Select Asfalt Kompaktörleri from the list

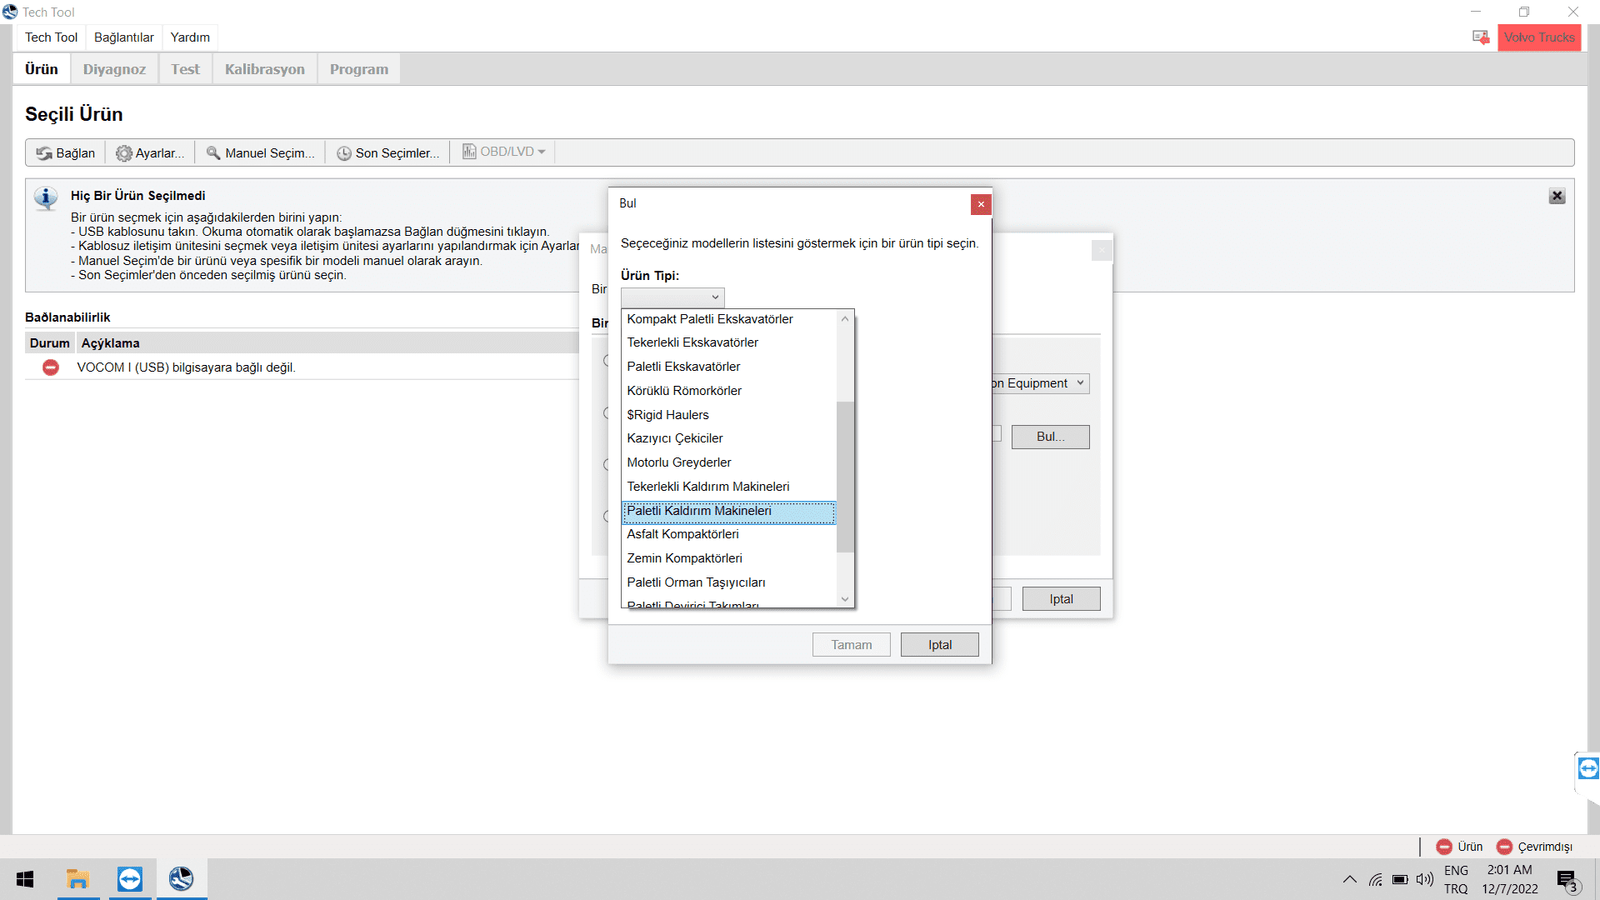[683, 534]
